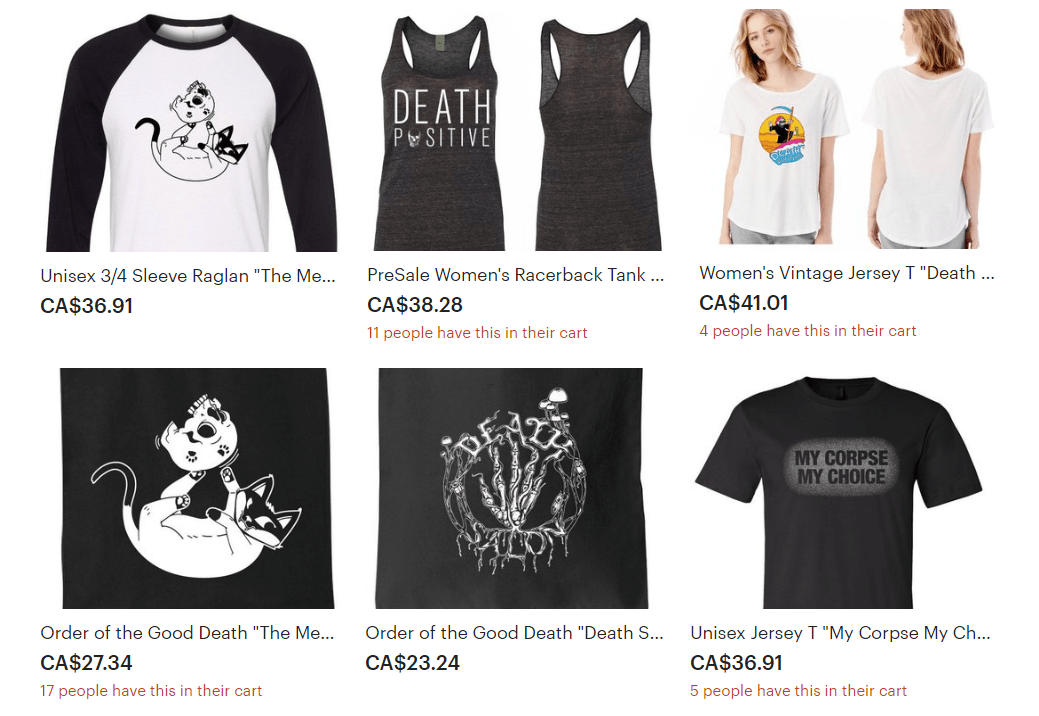View the racerback tank back view photo
This screenshot has height=716, width=1039.
click(x=596, y=134)
